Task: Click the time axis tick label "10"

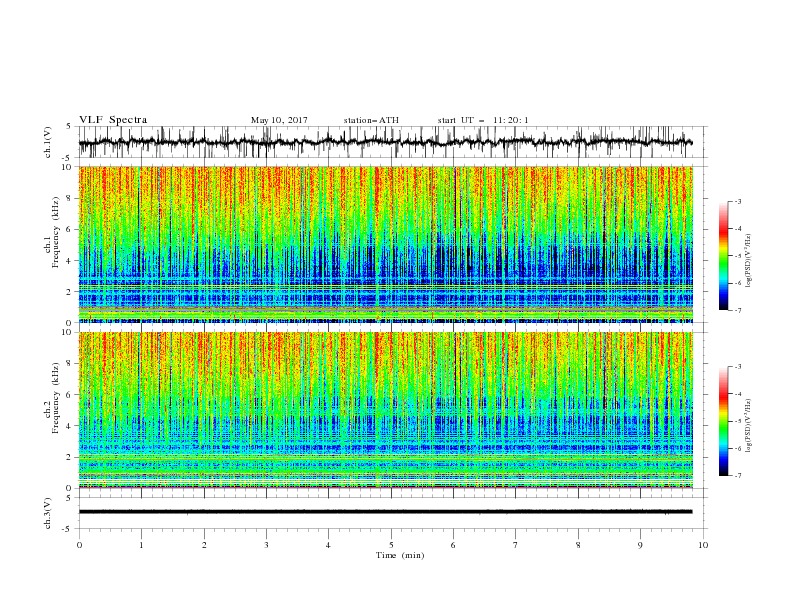Action: [x=703, y=545]
